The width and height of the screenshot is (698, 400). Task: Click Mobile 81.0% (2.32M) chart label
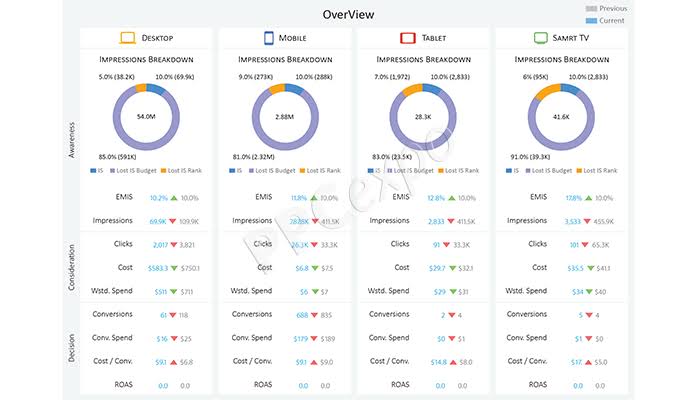[x=254, y=157]
